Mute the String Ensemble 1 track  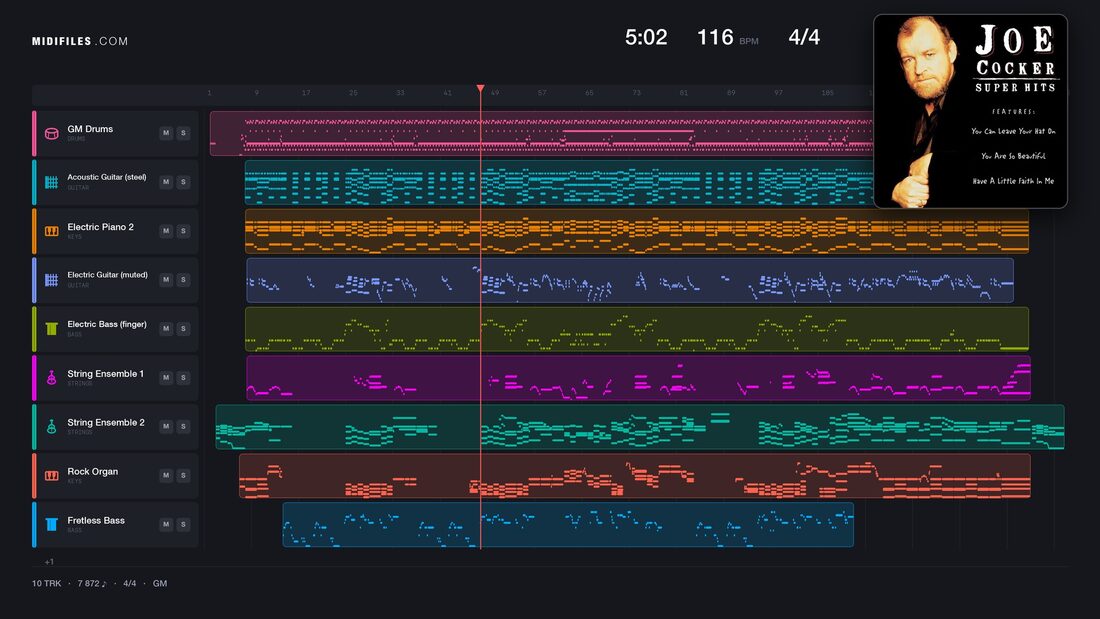click(166, 378)
